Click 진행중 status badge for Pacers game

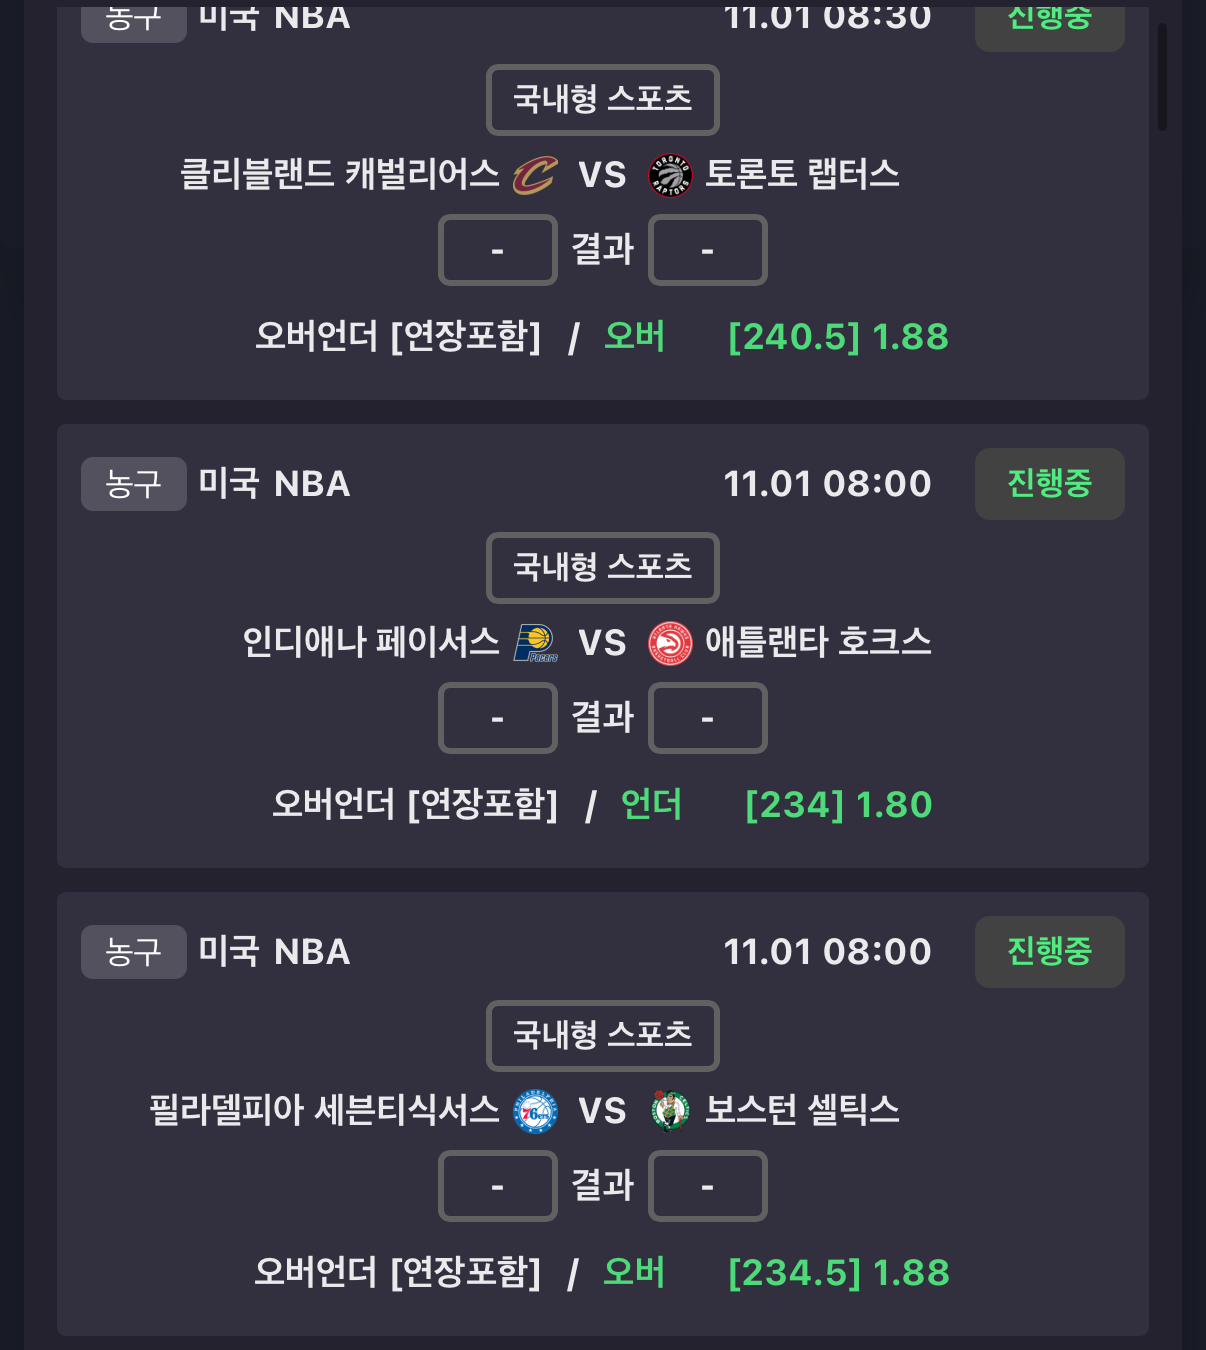point(1049,484)
